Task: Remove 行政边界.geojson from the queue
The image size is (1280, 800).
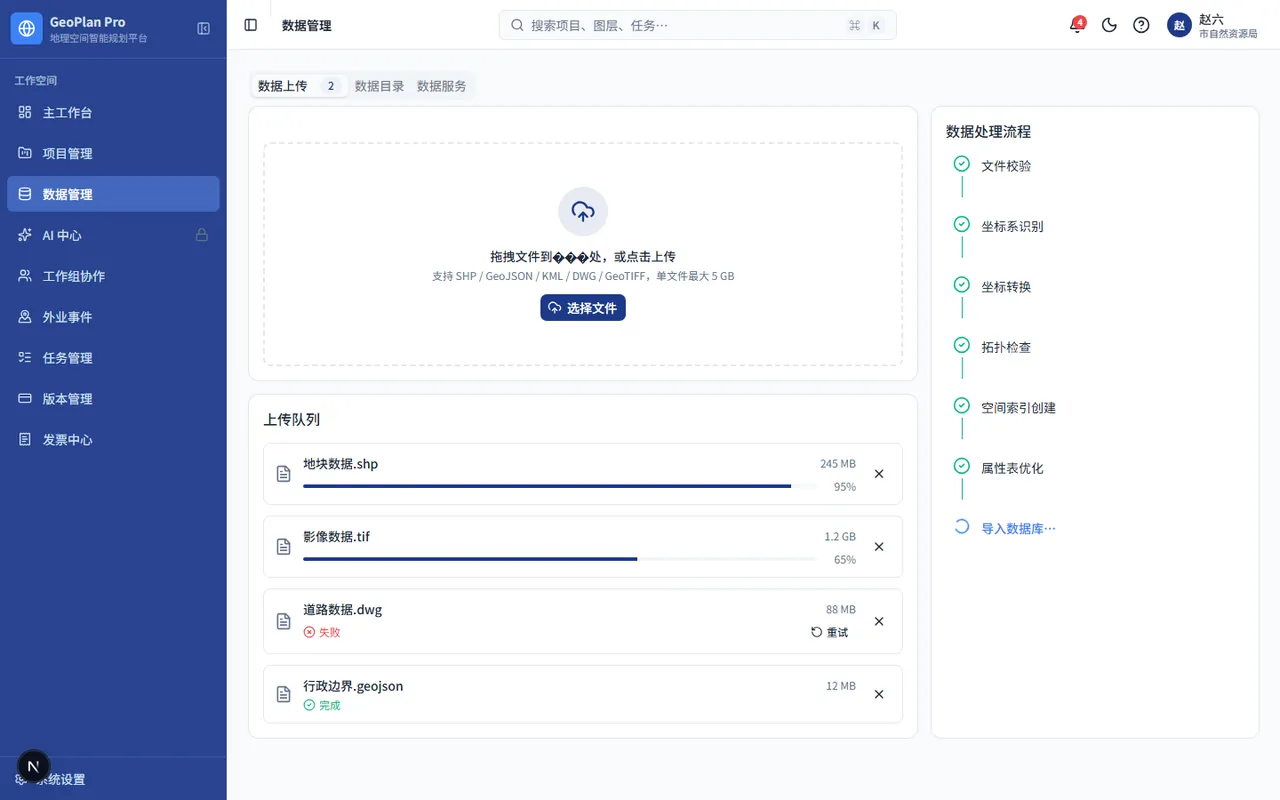Action: click(879, 694)
